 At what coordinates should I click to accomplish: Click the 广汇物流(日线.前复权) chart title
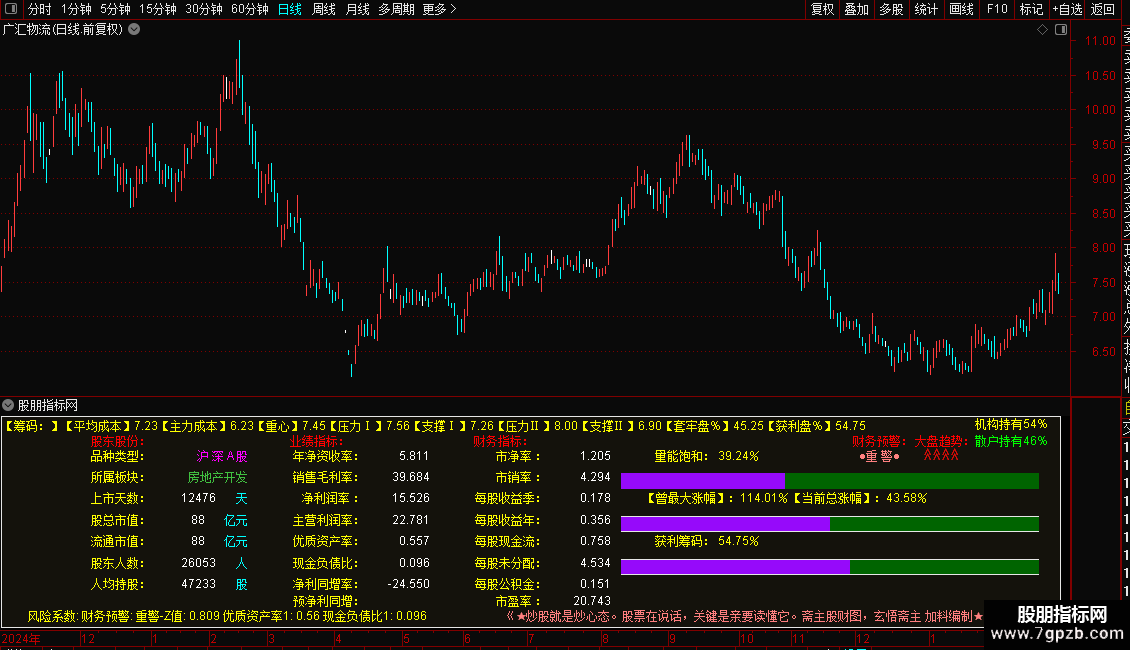point(63,30)
